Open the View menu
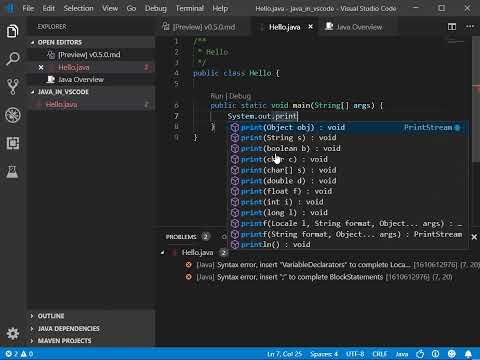The height and width of the screenshot is (360, 480). (x=110, y=8)
